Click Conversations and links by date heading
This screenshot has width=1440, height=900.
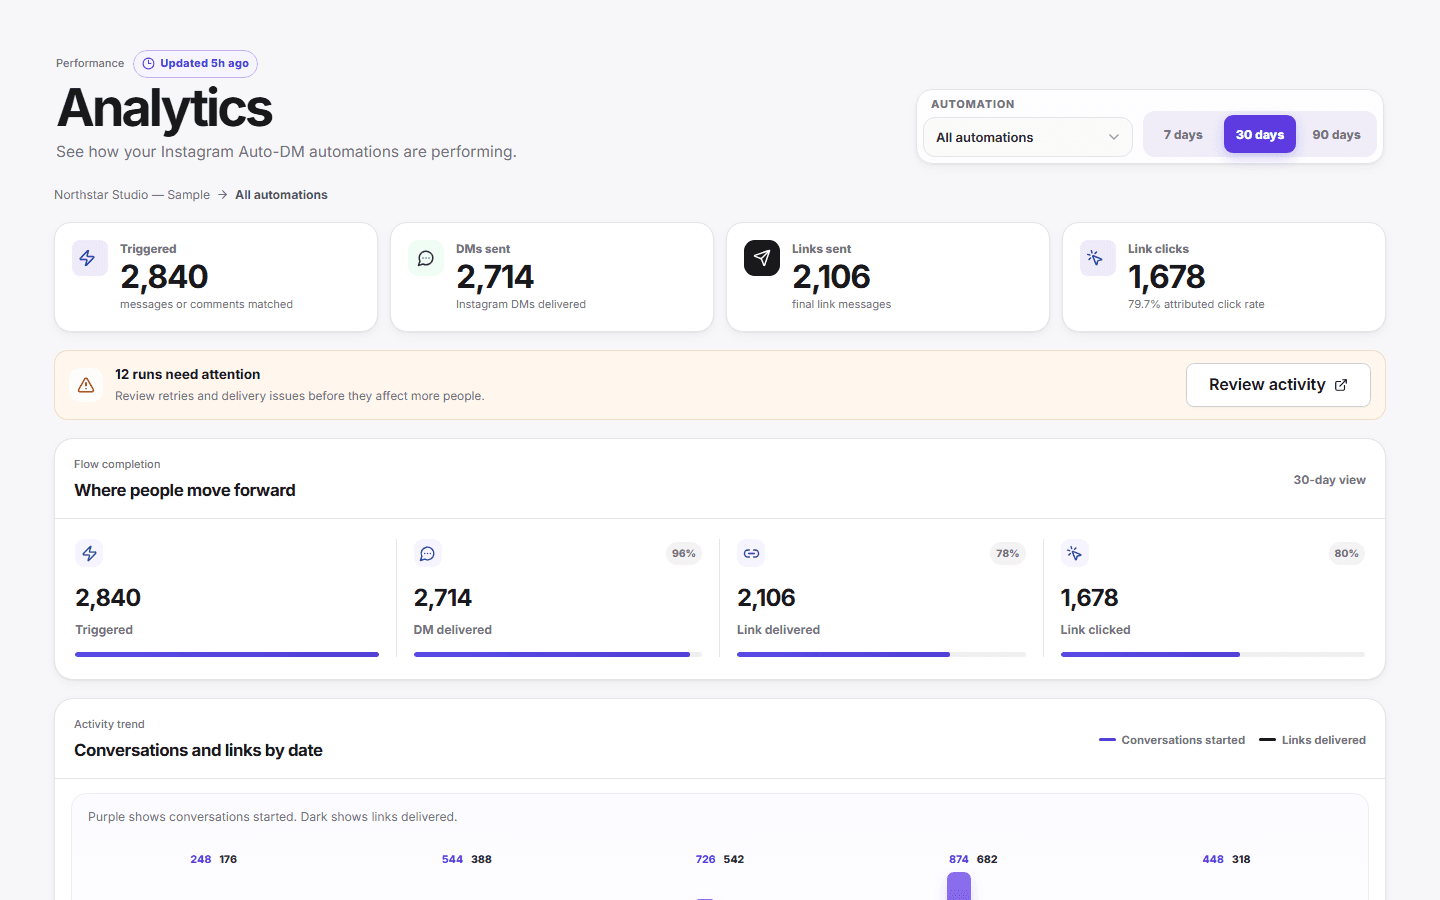click(x=198, y=750)
